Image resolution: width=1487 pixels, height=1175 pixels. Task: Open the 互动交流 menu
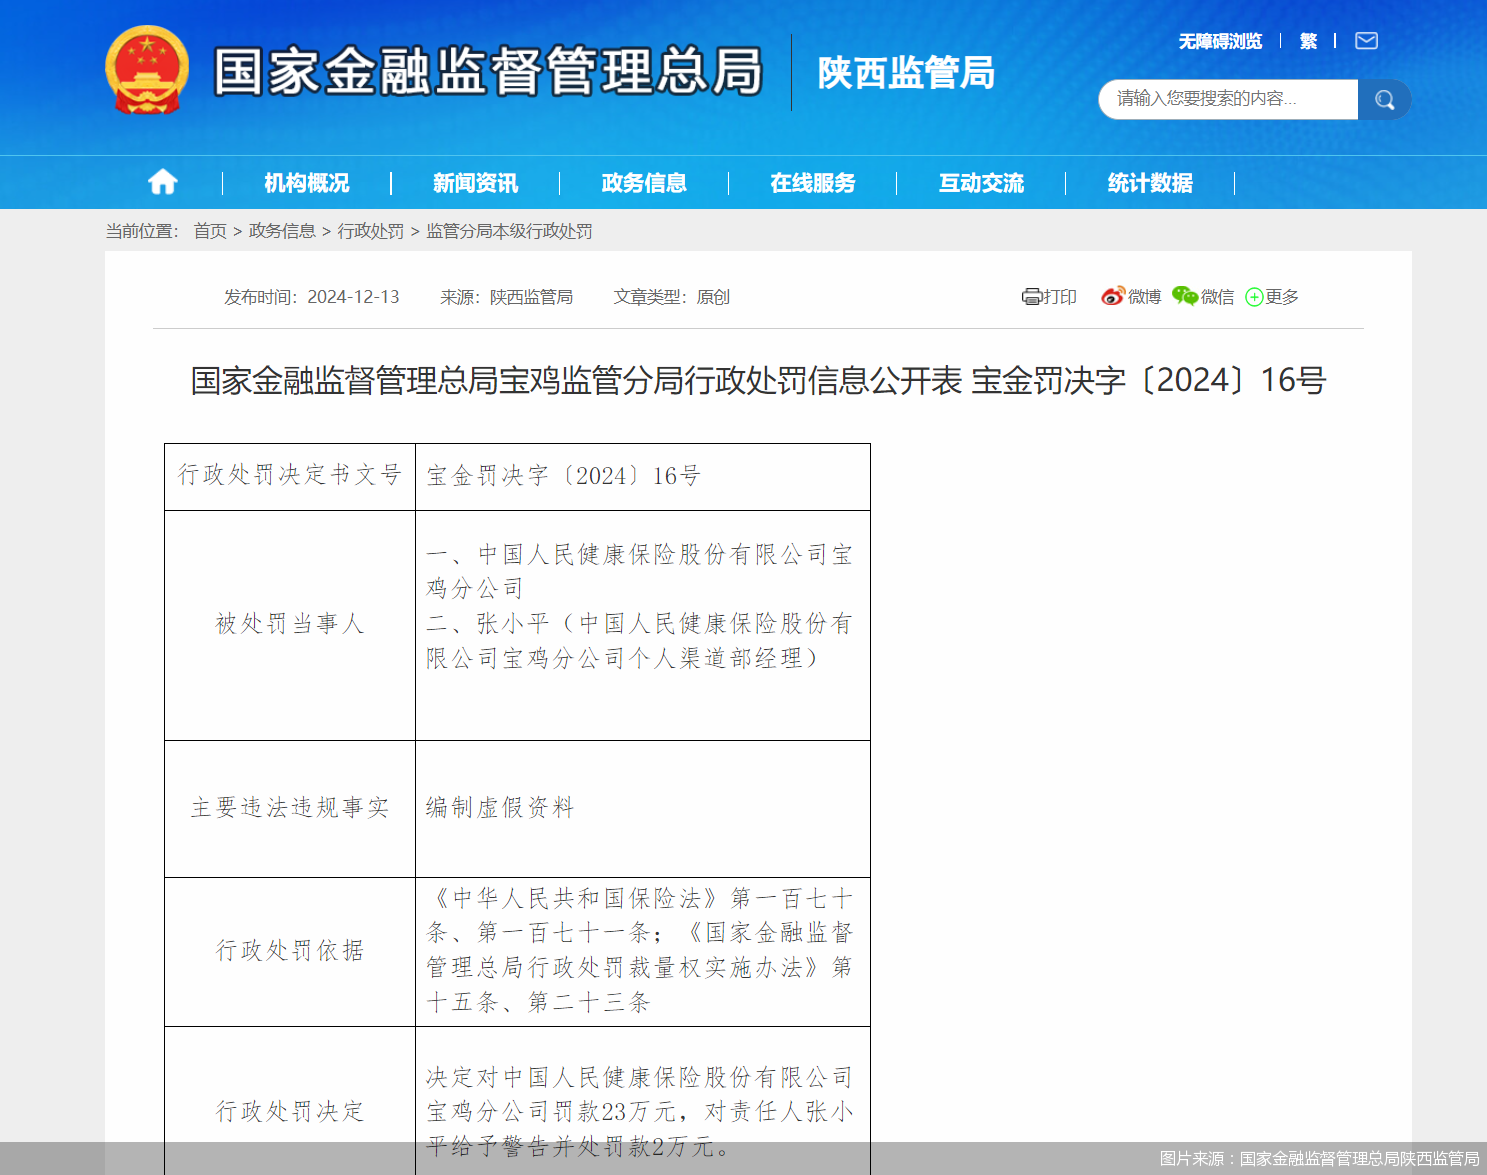981,183
